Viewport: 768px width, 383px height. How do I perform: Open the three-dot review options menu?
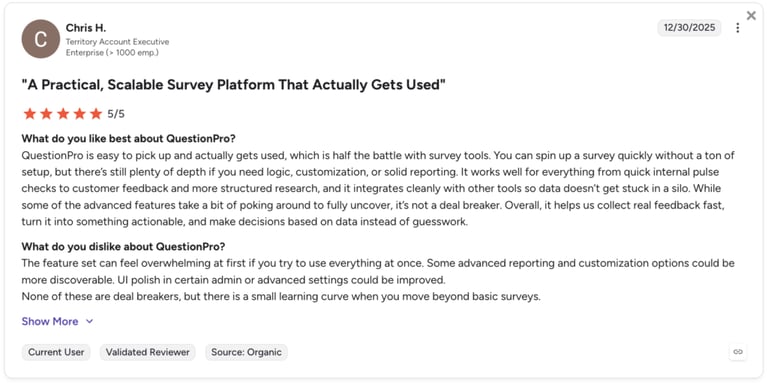(x=738, y=28)
